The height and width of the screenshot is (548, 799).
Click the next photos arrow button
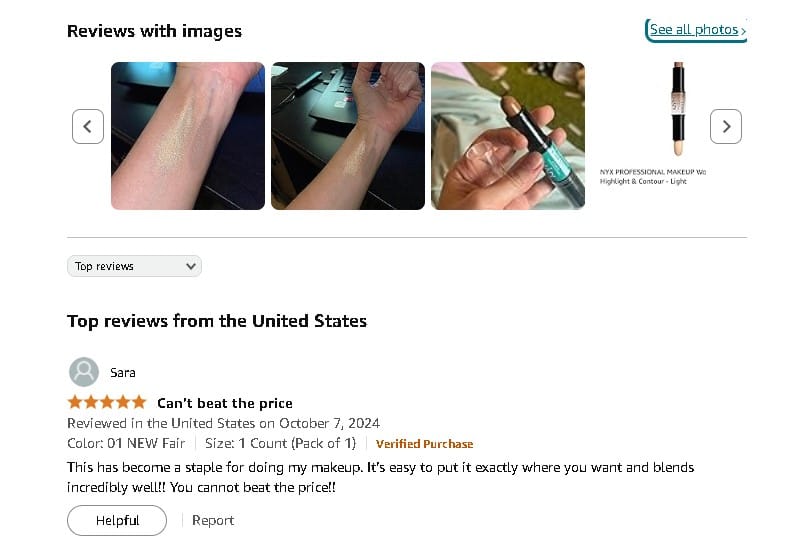[x=726, y=126]
